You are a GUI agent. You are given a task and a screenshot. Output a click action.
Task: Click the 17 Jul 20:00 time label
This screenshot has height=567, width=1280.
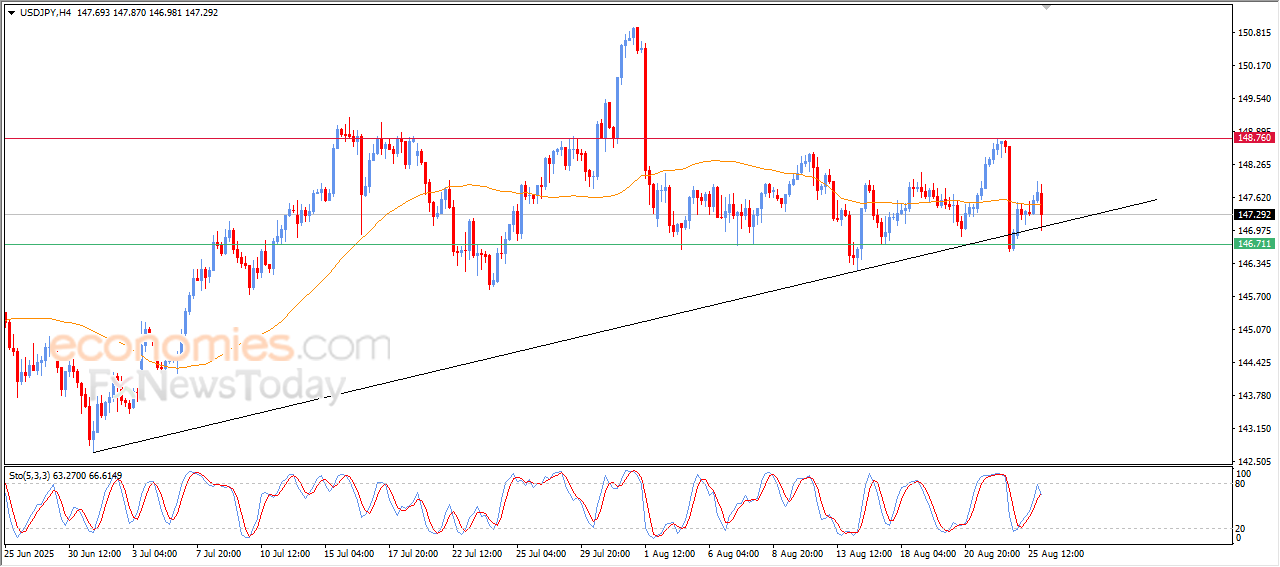click(x=414, y=553)
